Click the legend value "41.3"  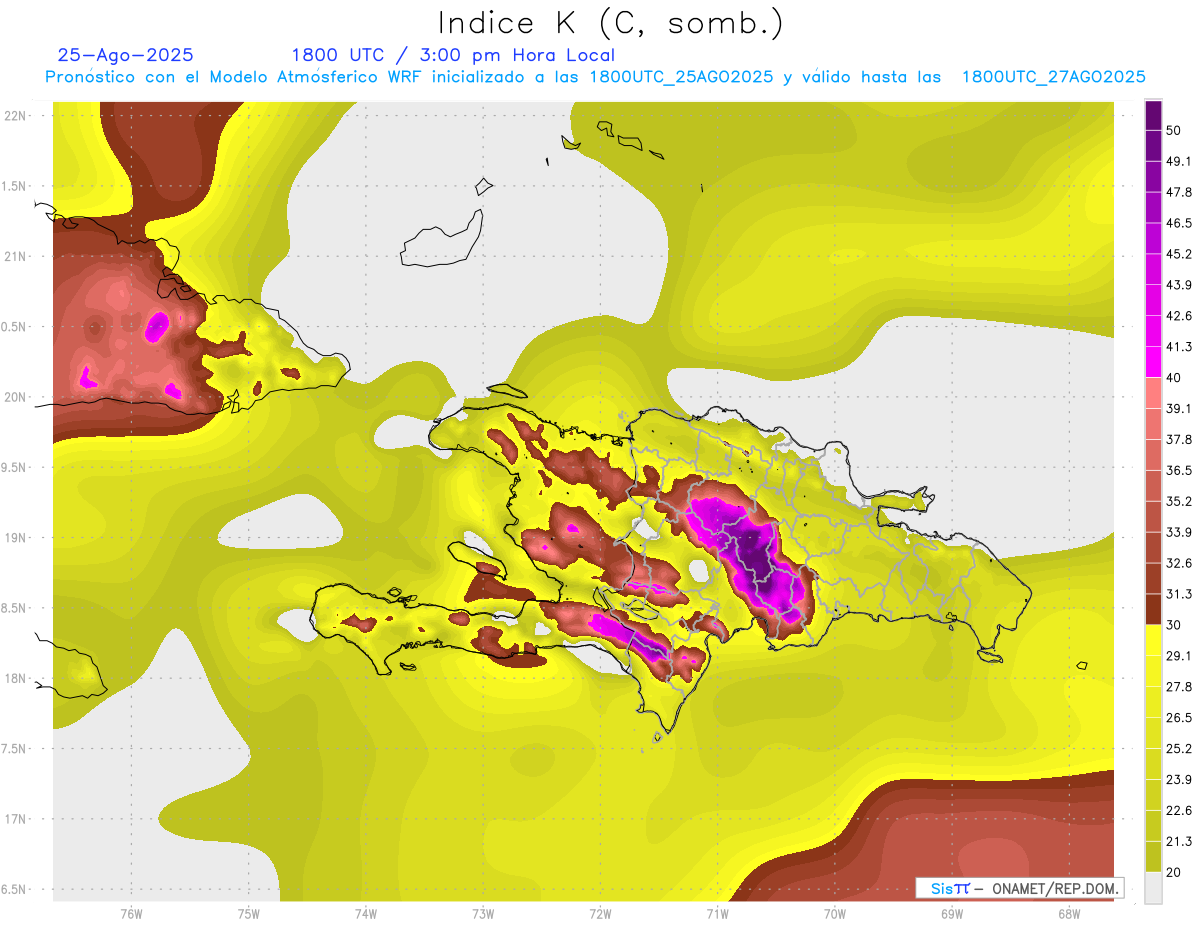[1178, 347]
